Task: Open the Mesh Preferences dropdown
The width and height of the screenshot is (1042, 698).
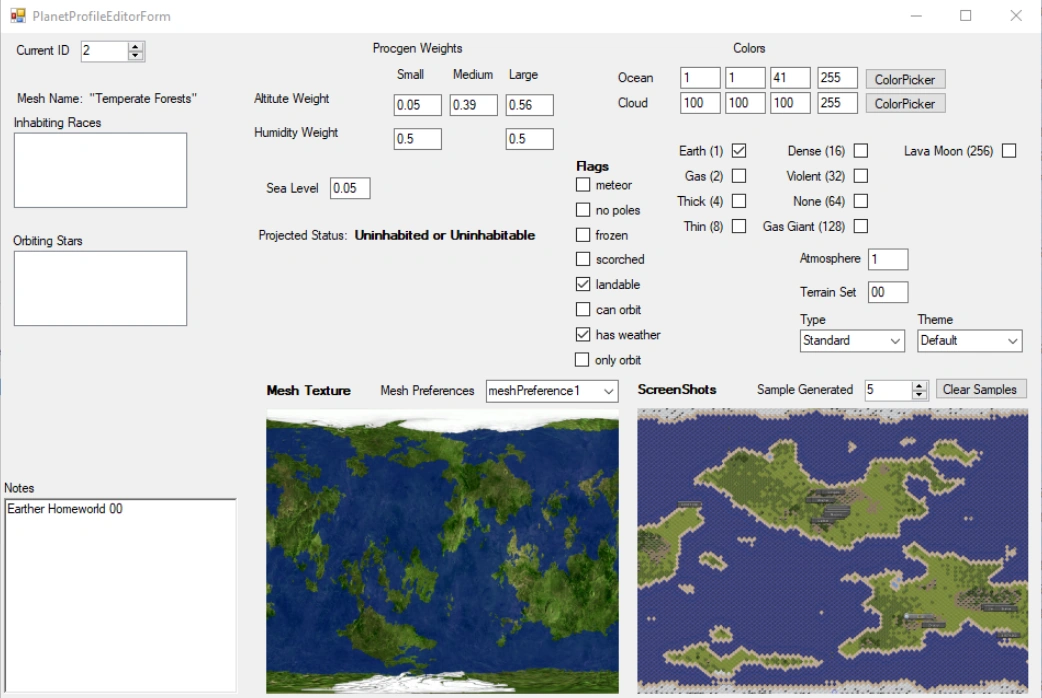Action: coord(608,392)
